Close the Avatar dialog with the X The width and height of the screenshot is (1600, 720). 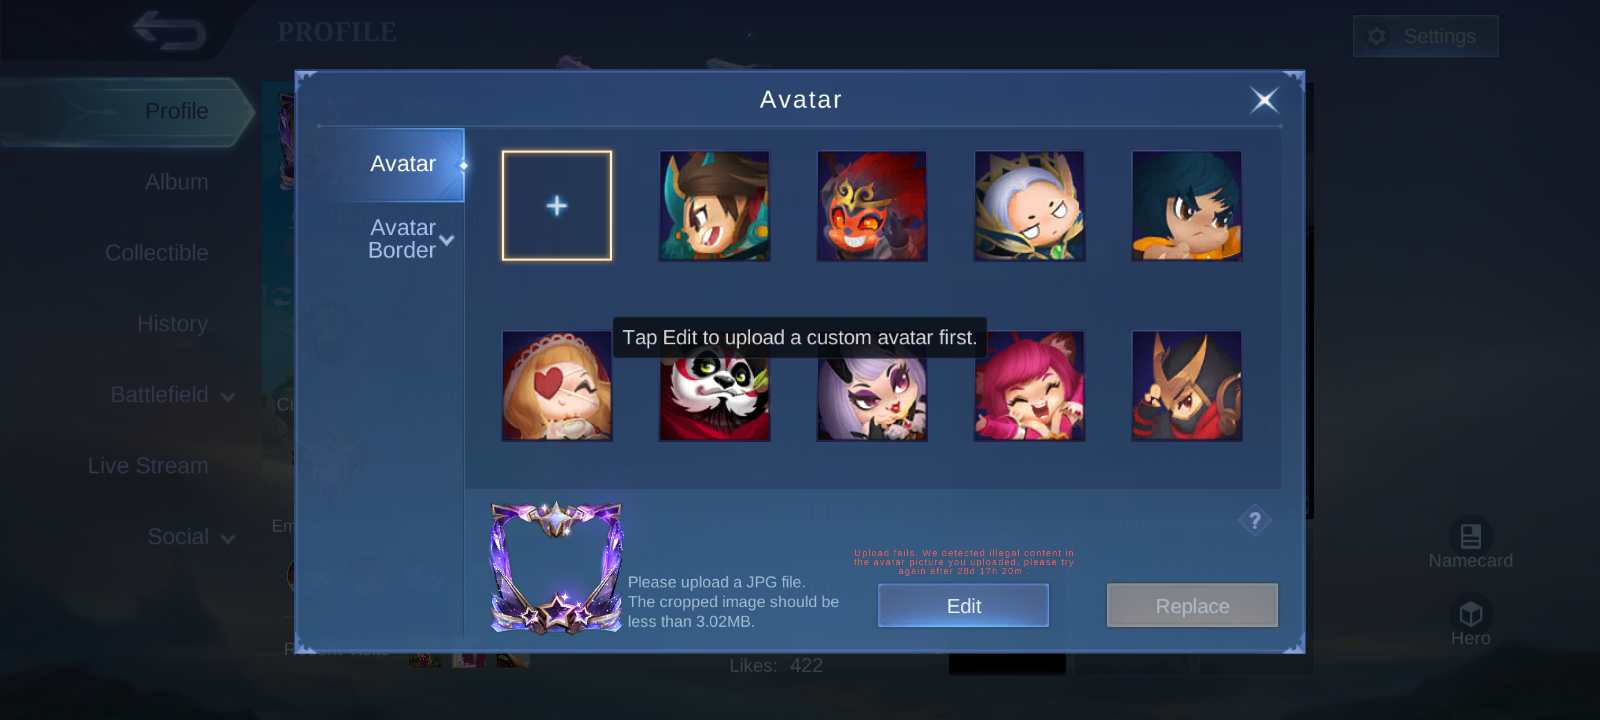coord(1264,100)
